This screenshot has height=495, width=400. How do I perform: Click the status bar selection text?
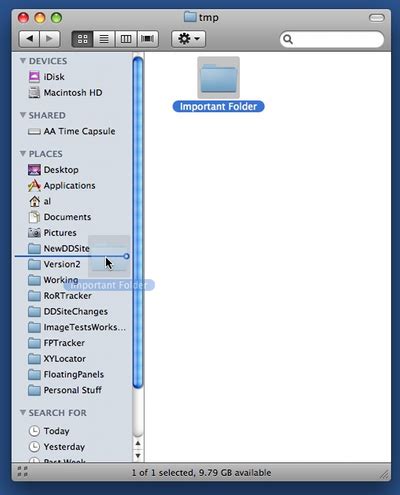[201, 473]
